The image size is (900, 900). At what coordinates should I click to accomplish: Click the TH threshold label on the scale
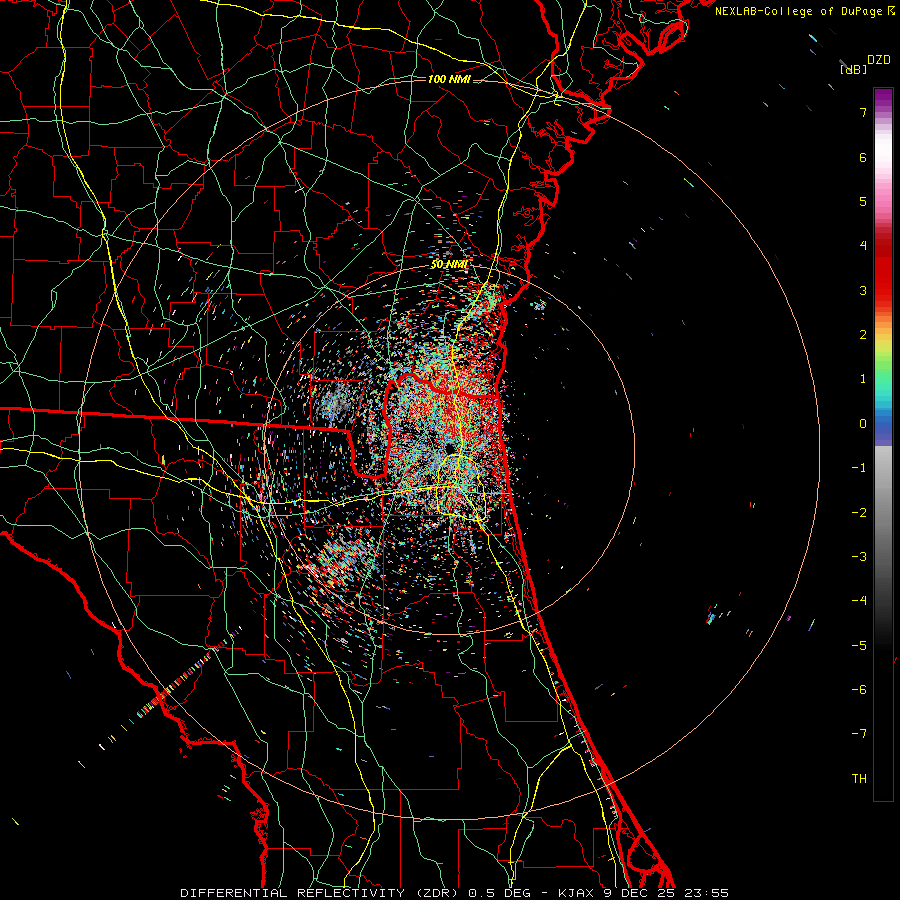tap(859, 778)
